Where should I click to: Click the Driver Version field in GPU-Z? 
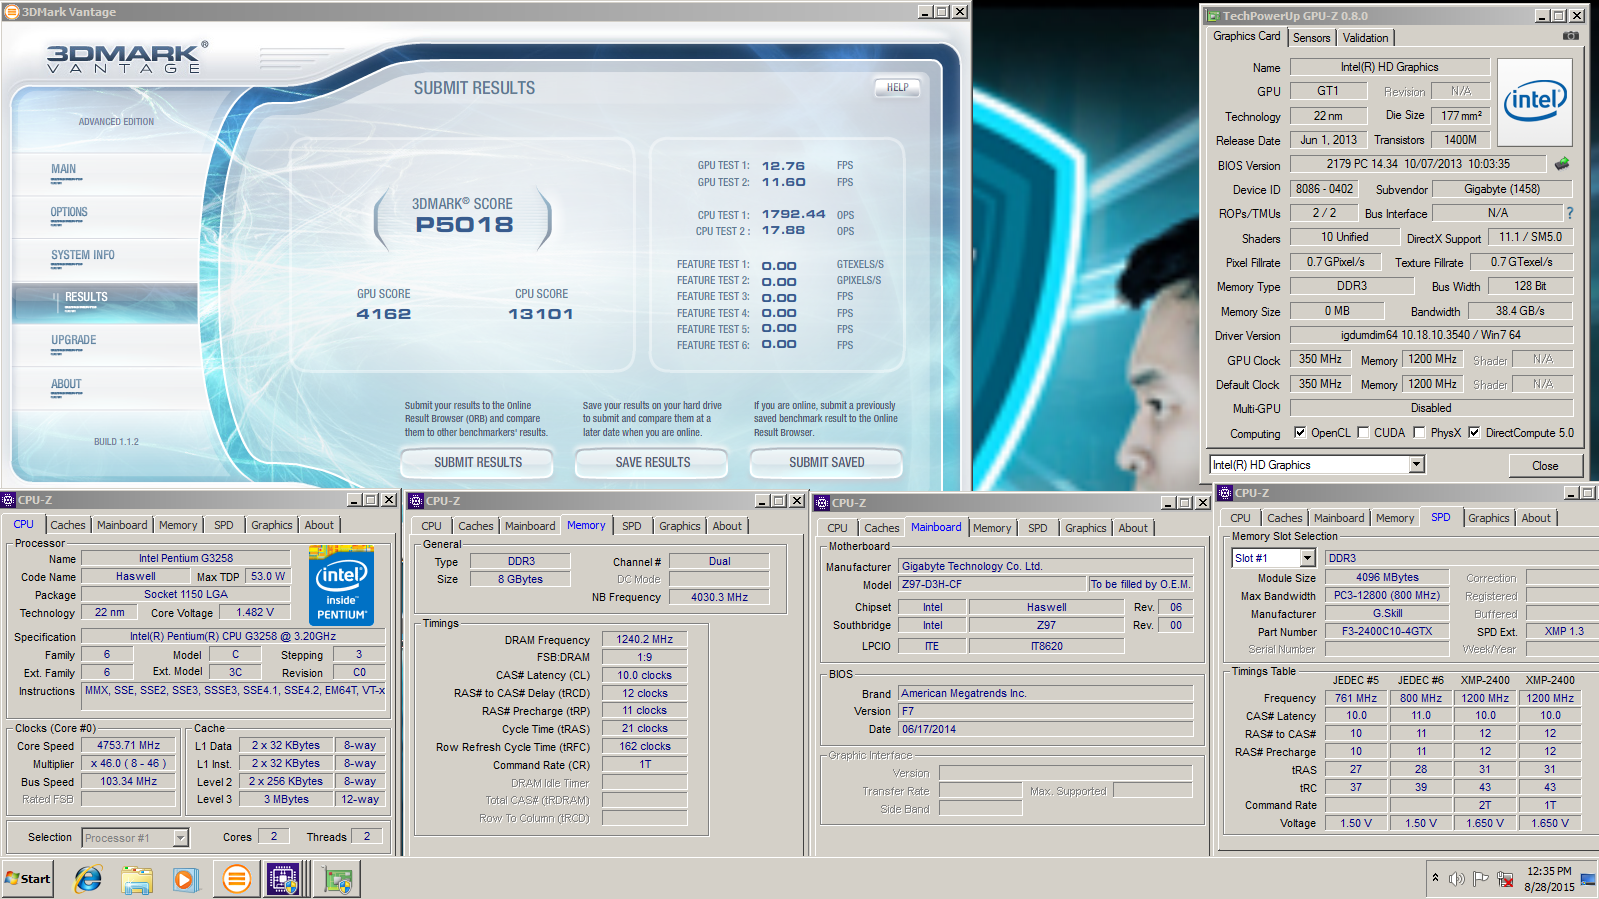click(1430, 335)
